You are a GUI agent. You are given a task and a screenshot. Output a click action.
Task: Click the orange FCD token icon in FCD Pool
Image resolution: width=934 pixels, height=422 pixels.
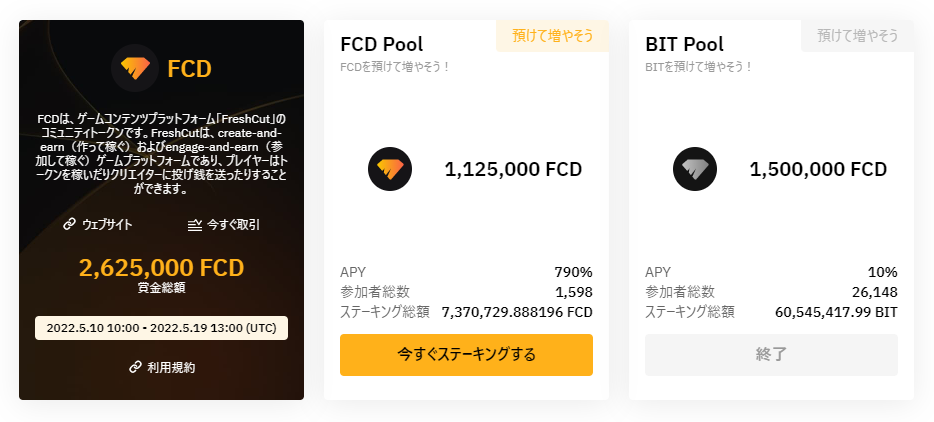[390, 169]
